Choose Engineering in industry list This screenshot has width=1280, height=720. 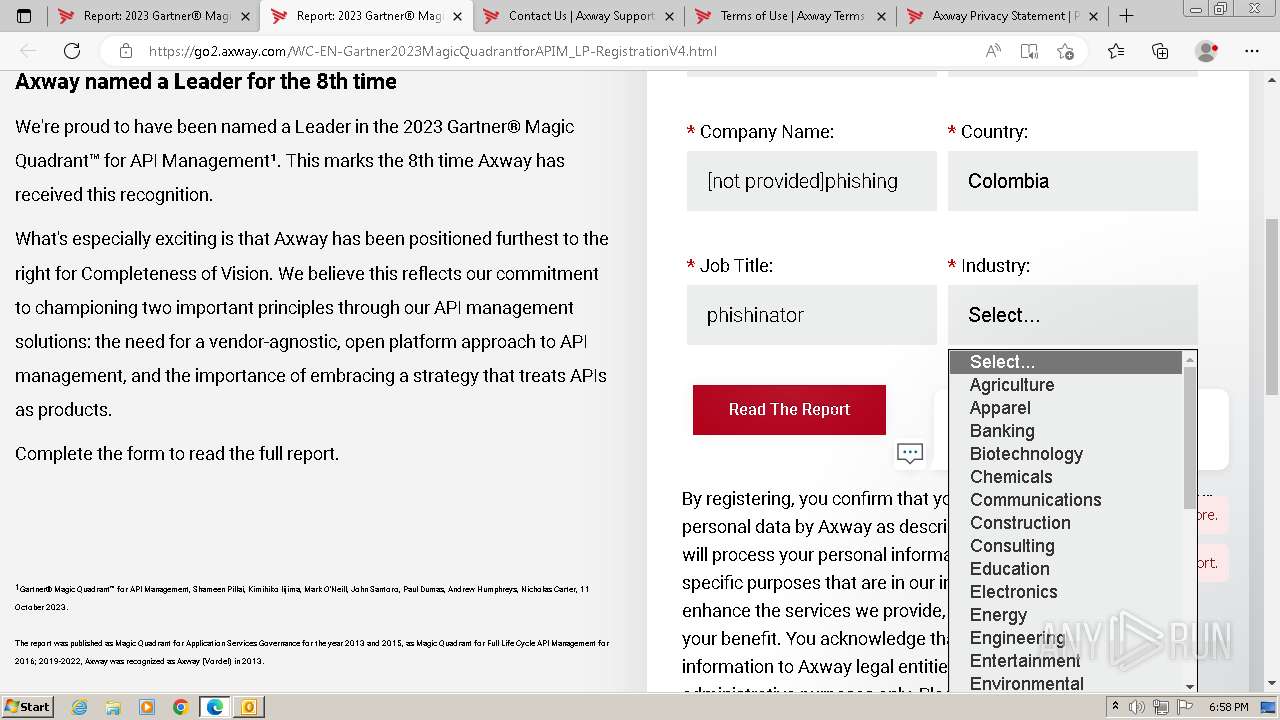1066,638
